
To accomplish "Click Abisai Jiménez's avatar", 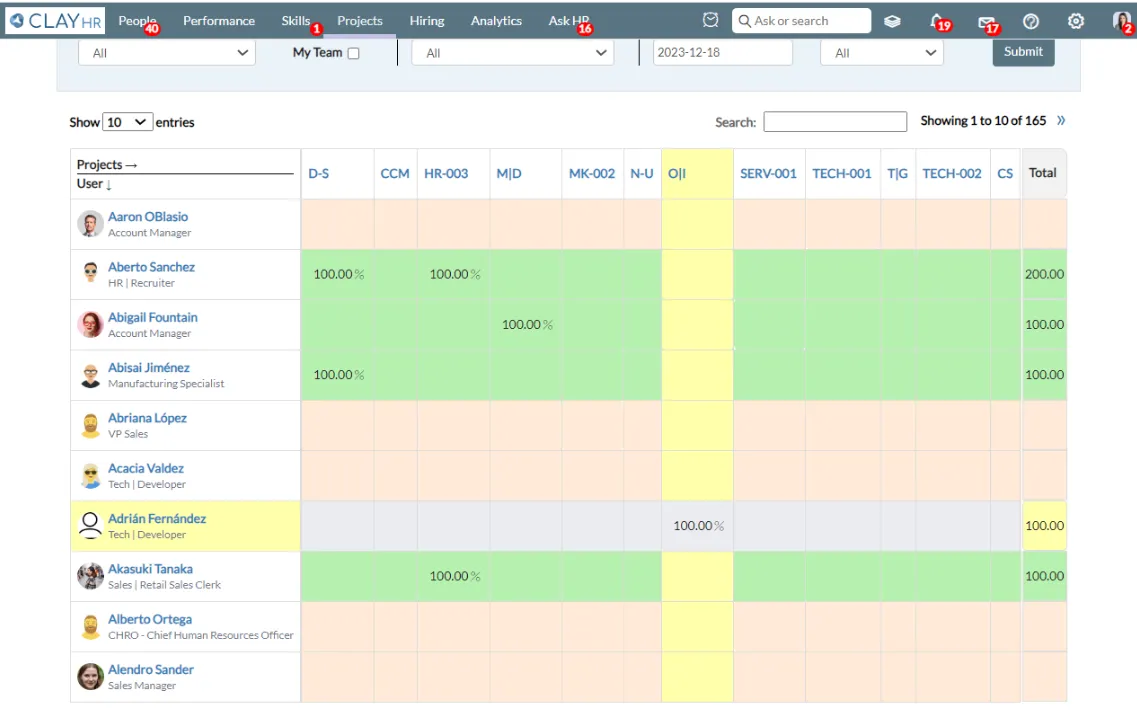I will tap(91, 375).
